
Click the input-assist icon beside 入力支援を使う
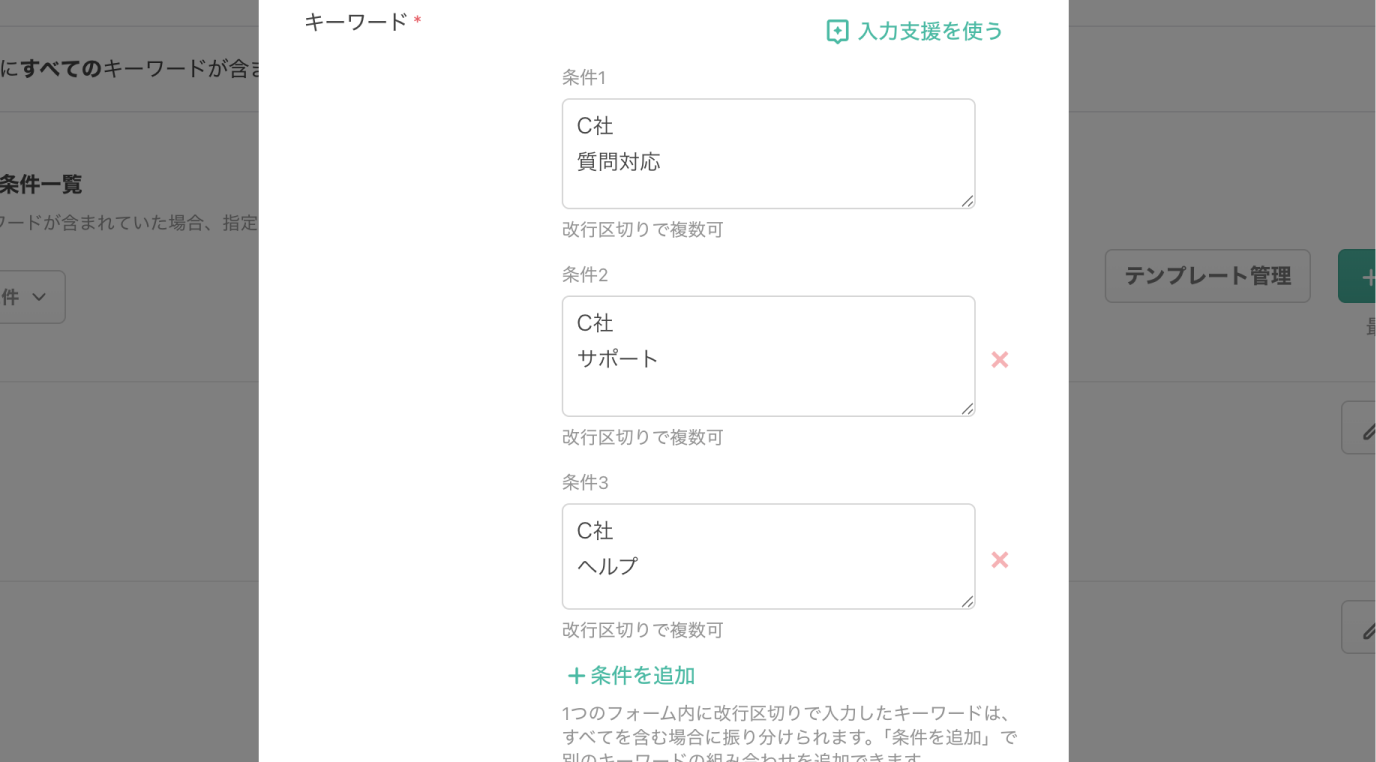pyautogui.click(x=836, y=31)
